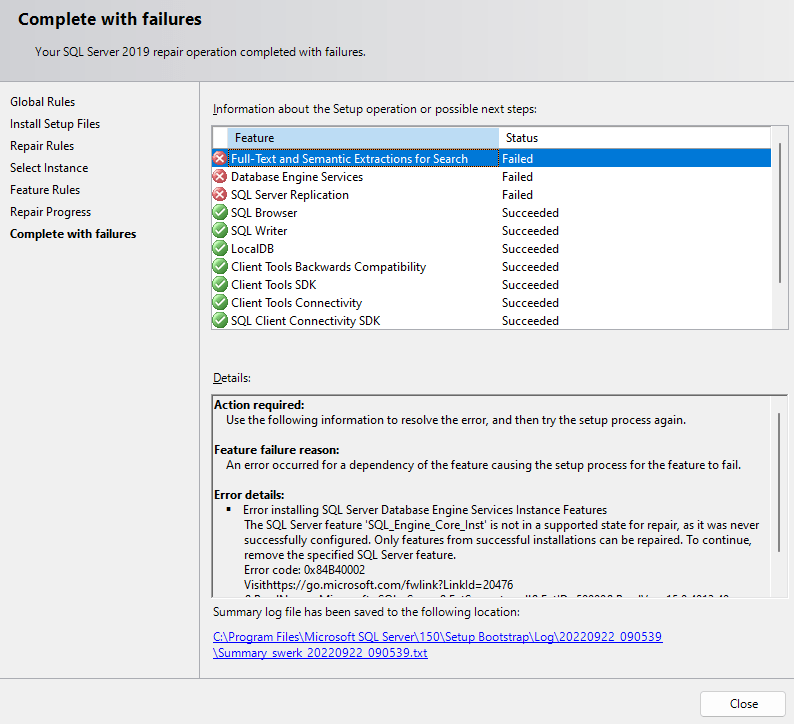The image size is (794, 724).
Task: Select the Database Engine Services row
Action: 492,177
